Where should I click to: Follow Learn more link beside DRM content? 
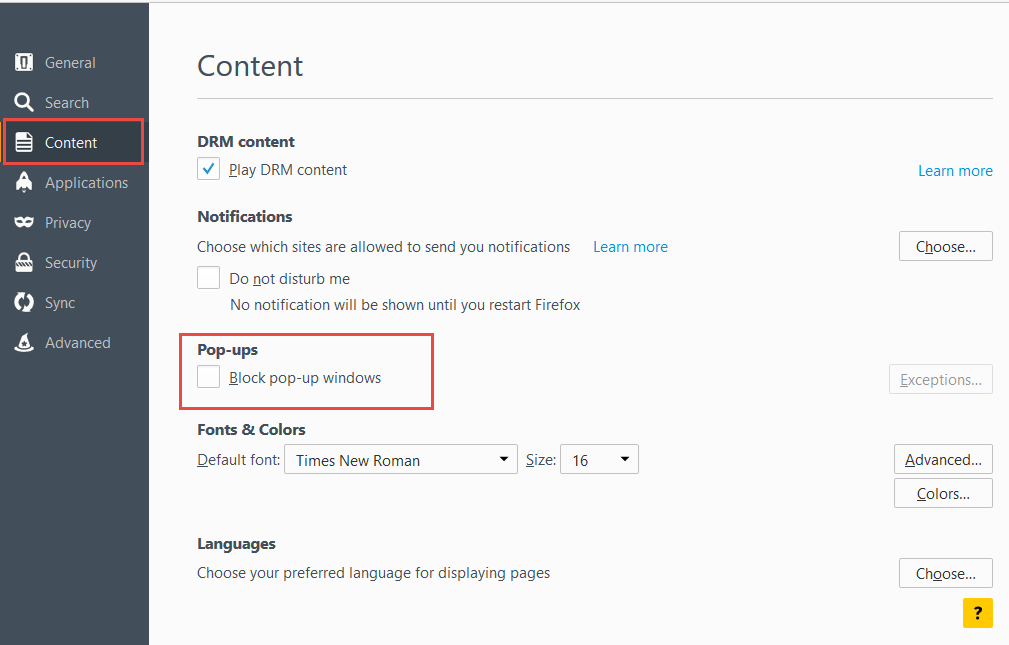point(955,171)
